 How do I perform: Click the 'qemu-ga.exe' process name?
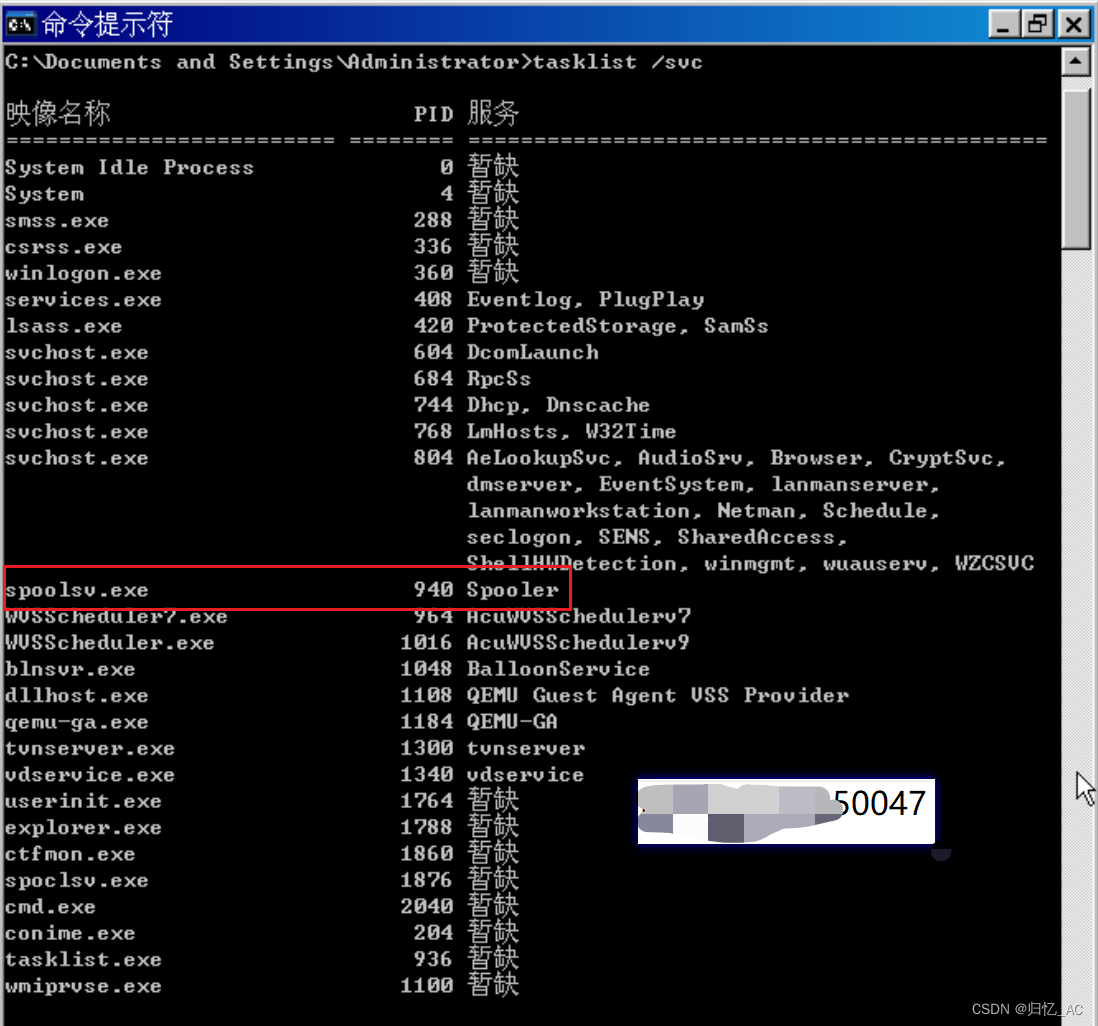point(76,723)
